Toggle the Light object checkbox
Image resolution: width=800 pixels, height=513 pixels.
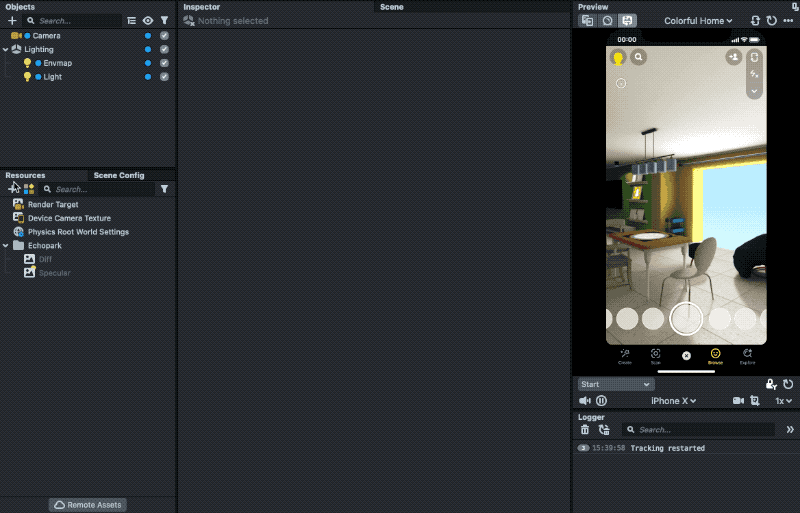pos(164,77)
